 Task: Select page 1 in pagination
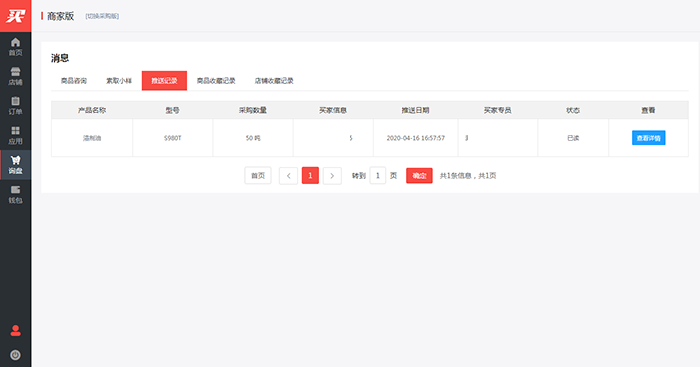[310, 175]
